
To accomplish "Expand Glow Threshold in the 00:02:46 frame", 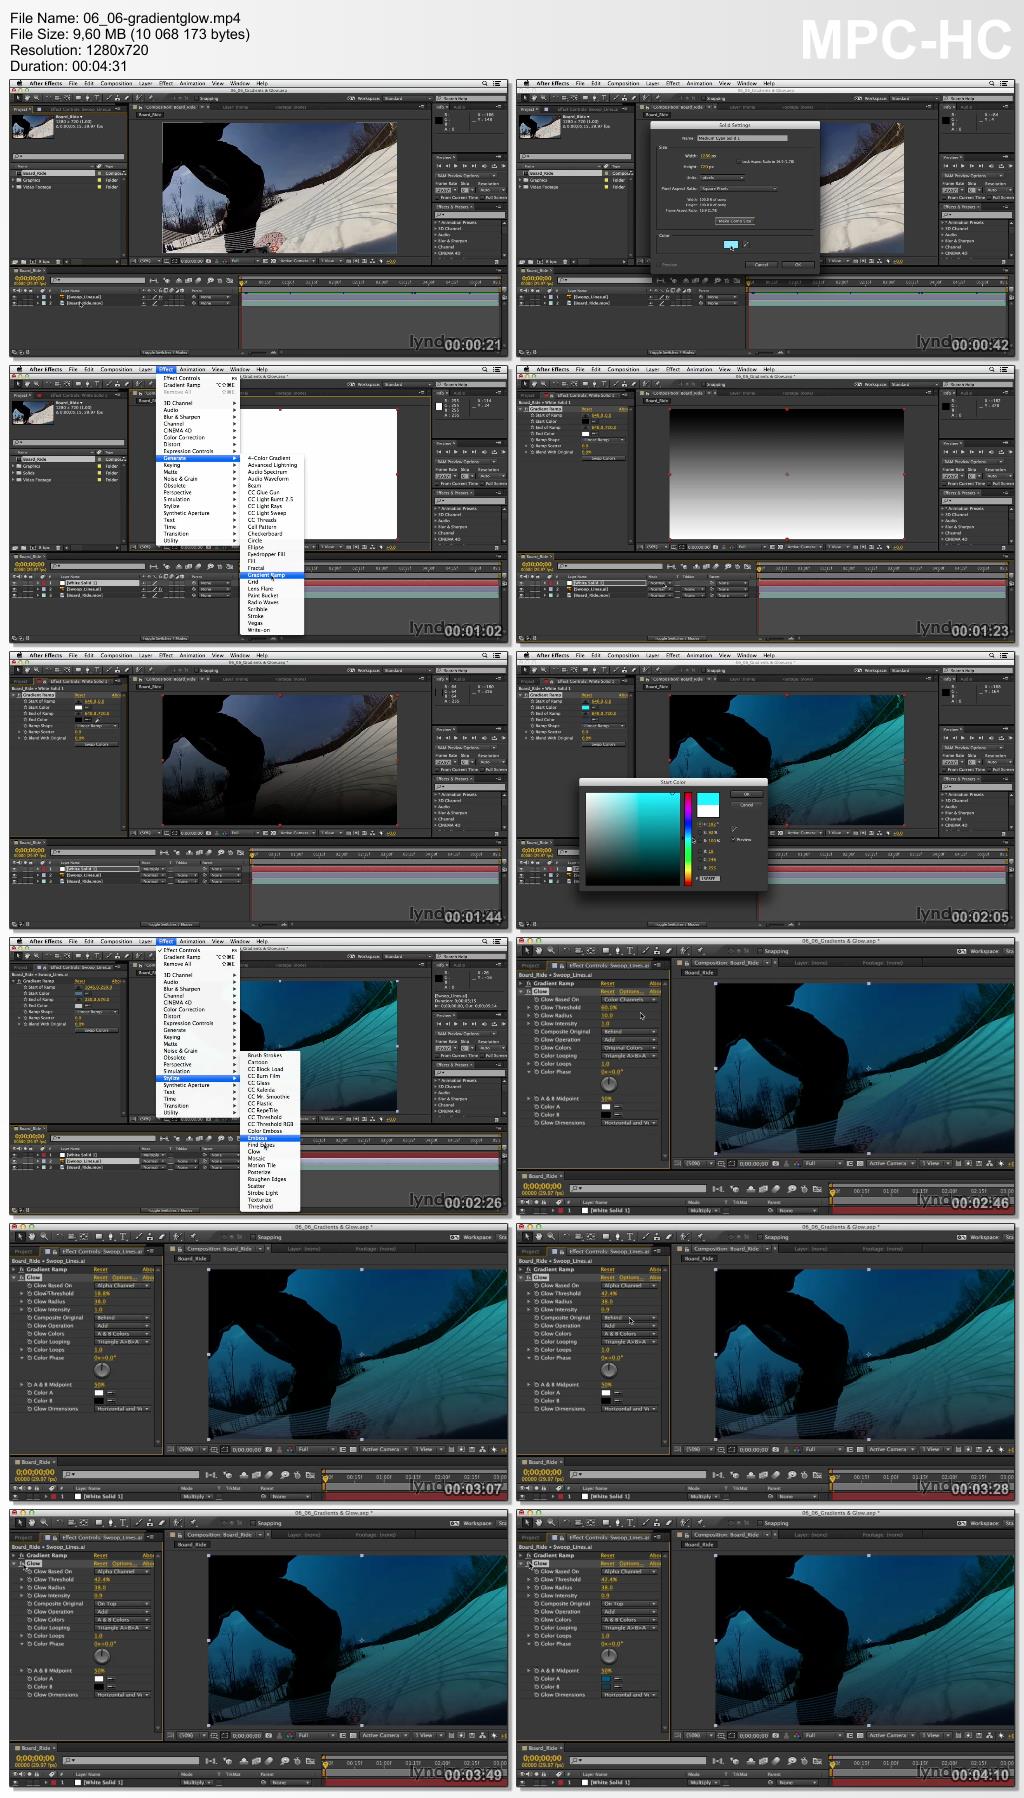I will click(x=528, y=1007).
